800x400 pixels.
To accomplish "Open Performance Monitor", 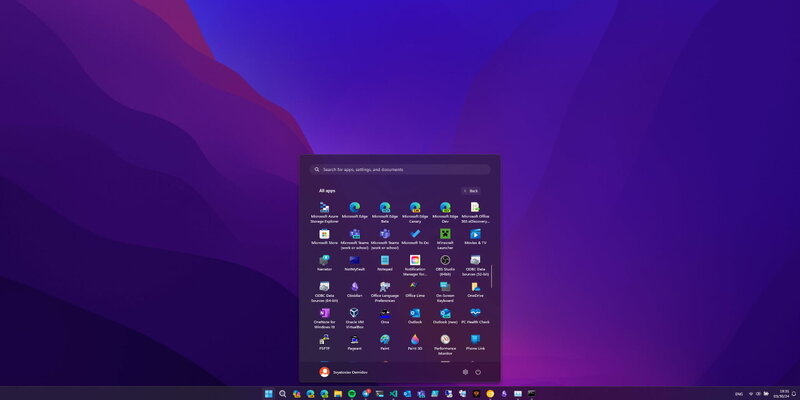I will [445, 345].
